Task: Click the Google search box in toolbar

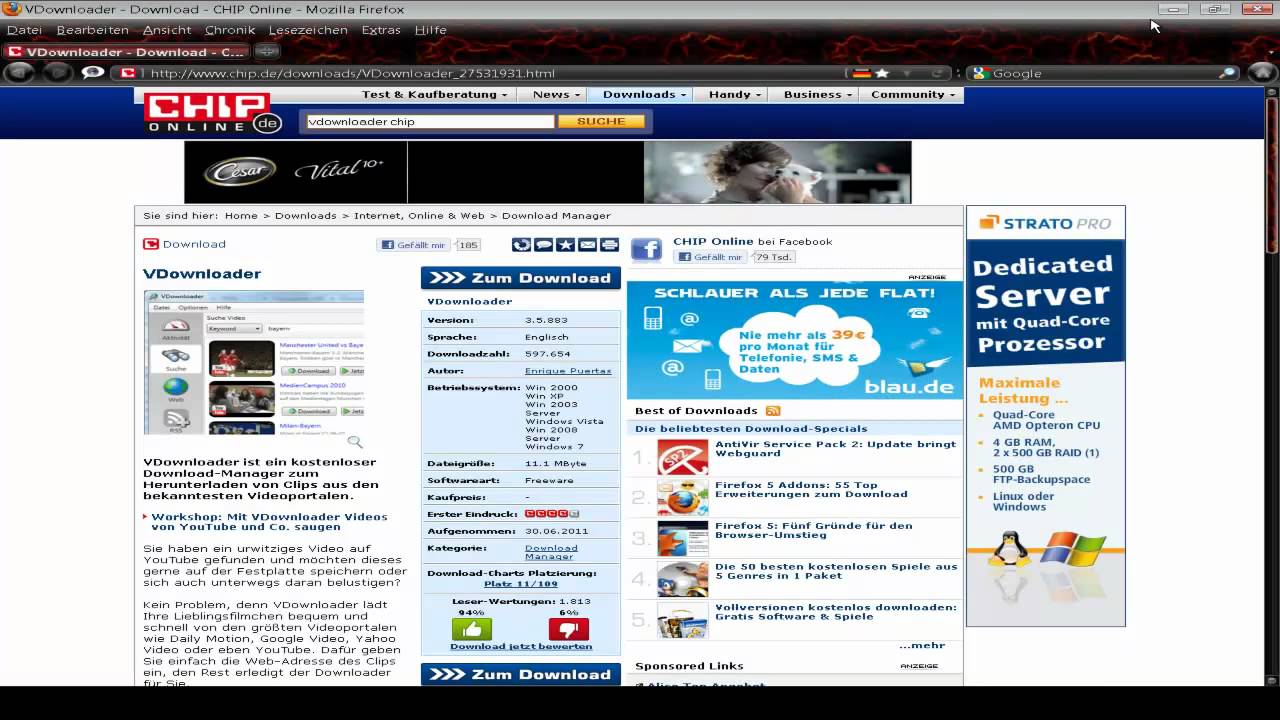Action: coord(1104,73)
